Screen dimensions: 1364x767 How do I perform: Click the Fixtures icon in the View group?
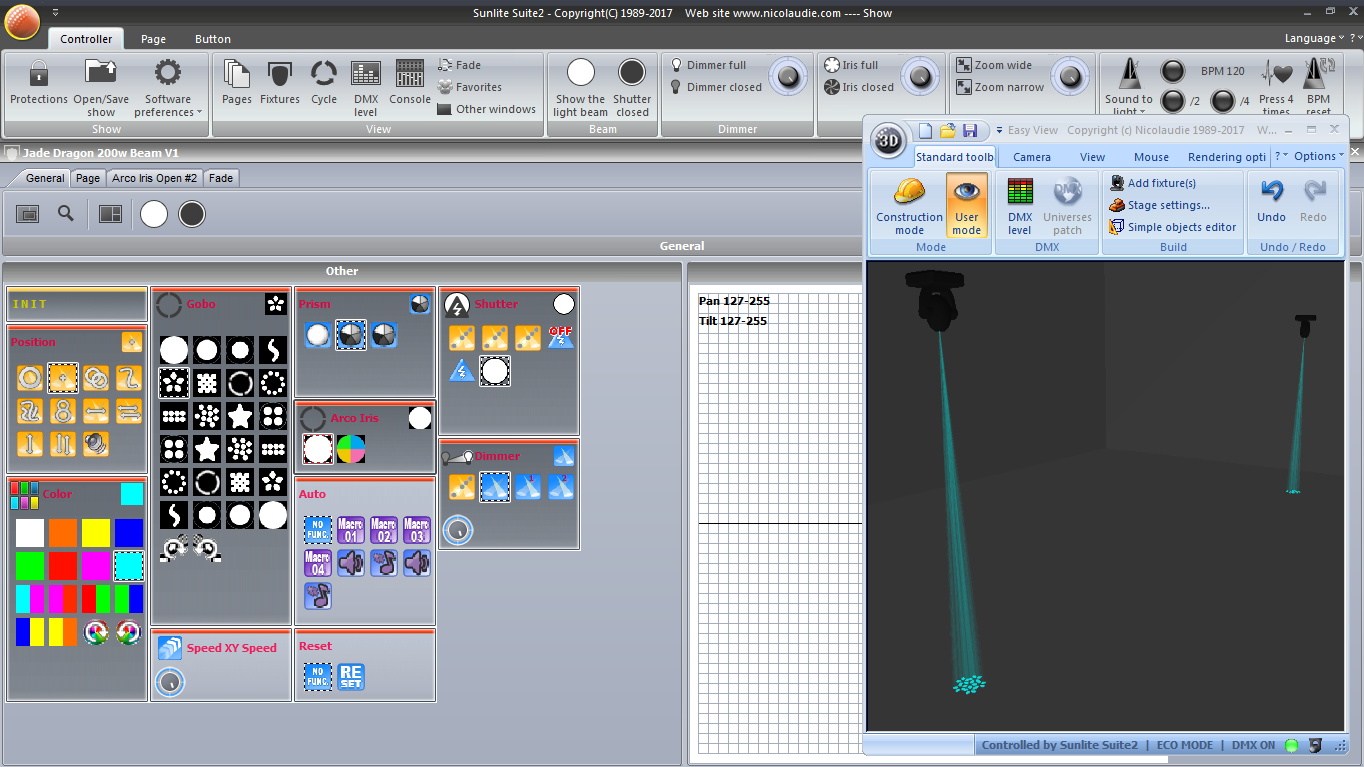(x=280, y=74)
